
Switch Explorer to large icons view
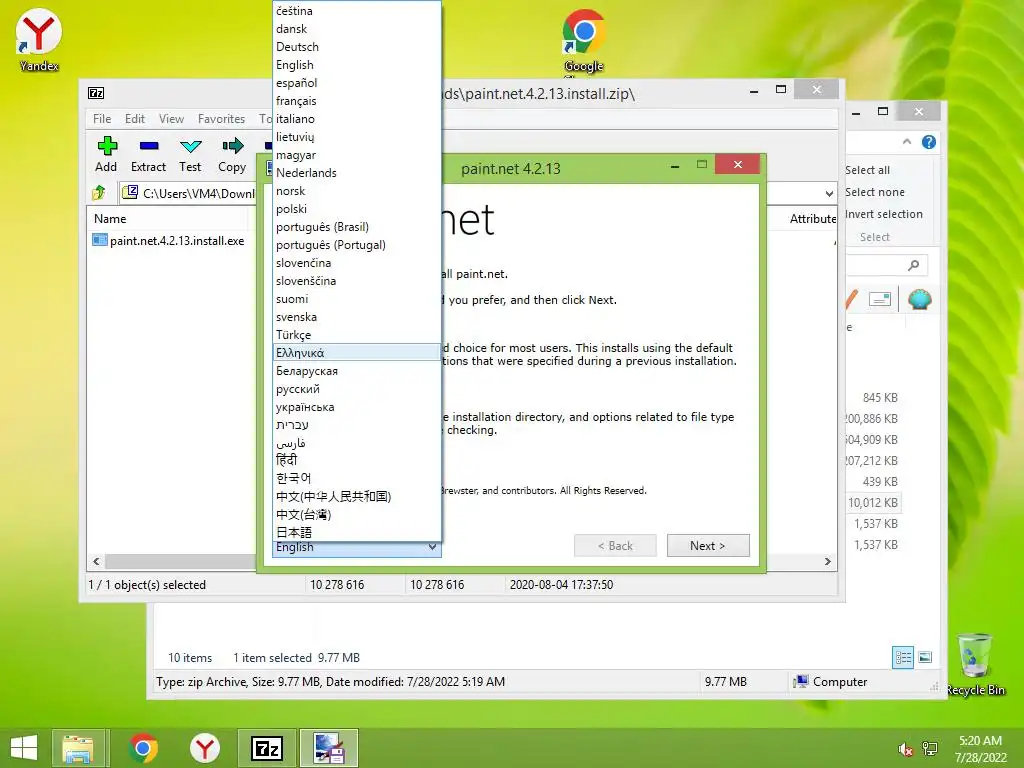(x=925, y=658)
